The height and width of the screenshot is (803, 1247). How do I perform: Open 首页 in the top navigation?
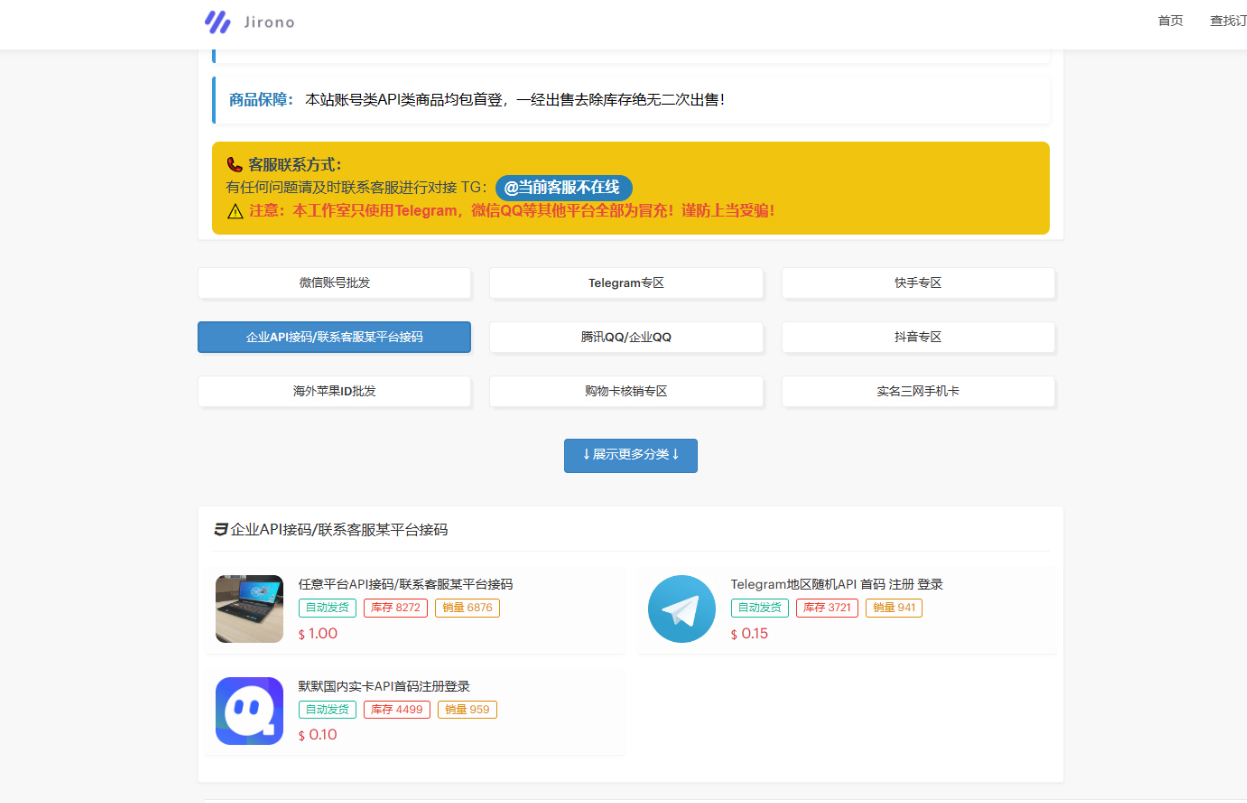click(x=1170, y=21)
